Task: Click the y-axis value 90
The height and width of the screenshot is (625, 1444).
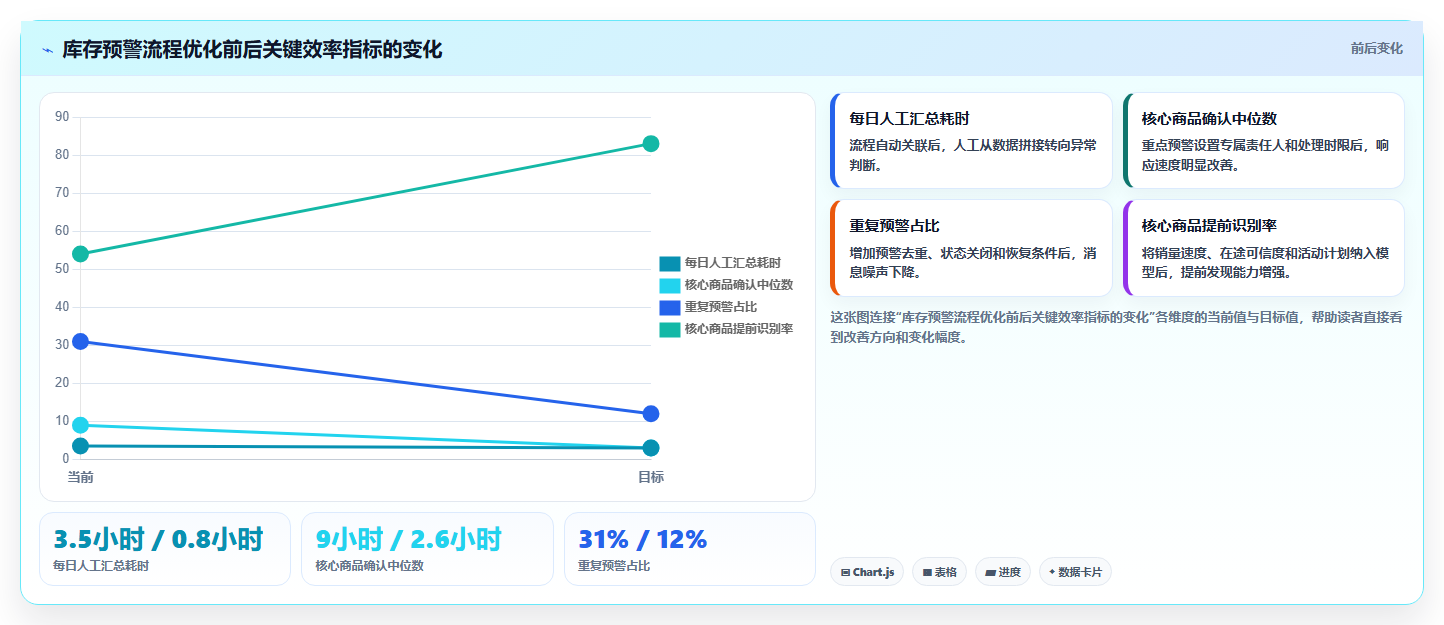Action: click(x=62, y=117)
